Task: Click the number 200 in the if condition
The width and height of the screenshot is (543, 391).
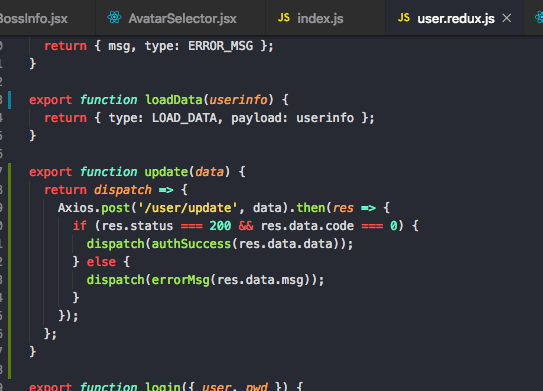Action: click(220, 226)
